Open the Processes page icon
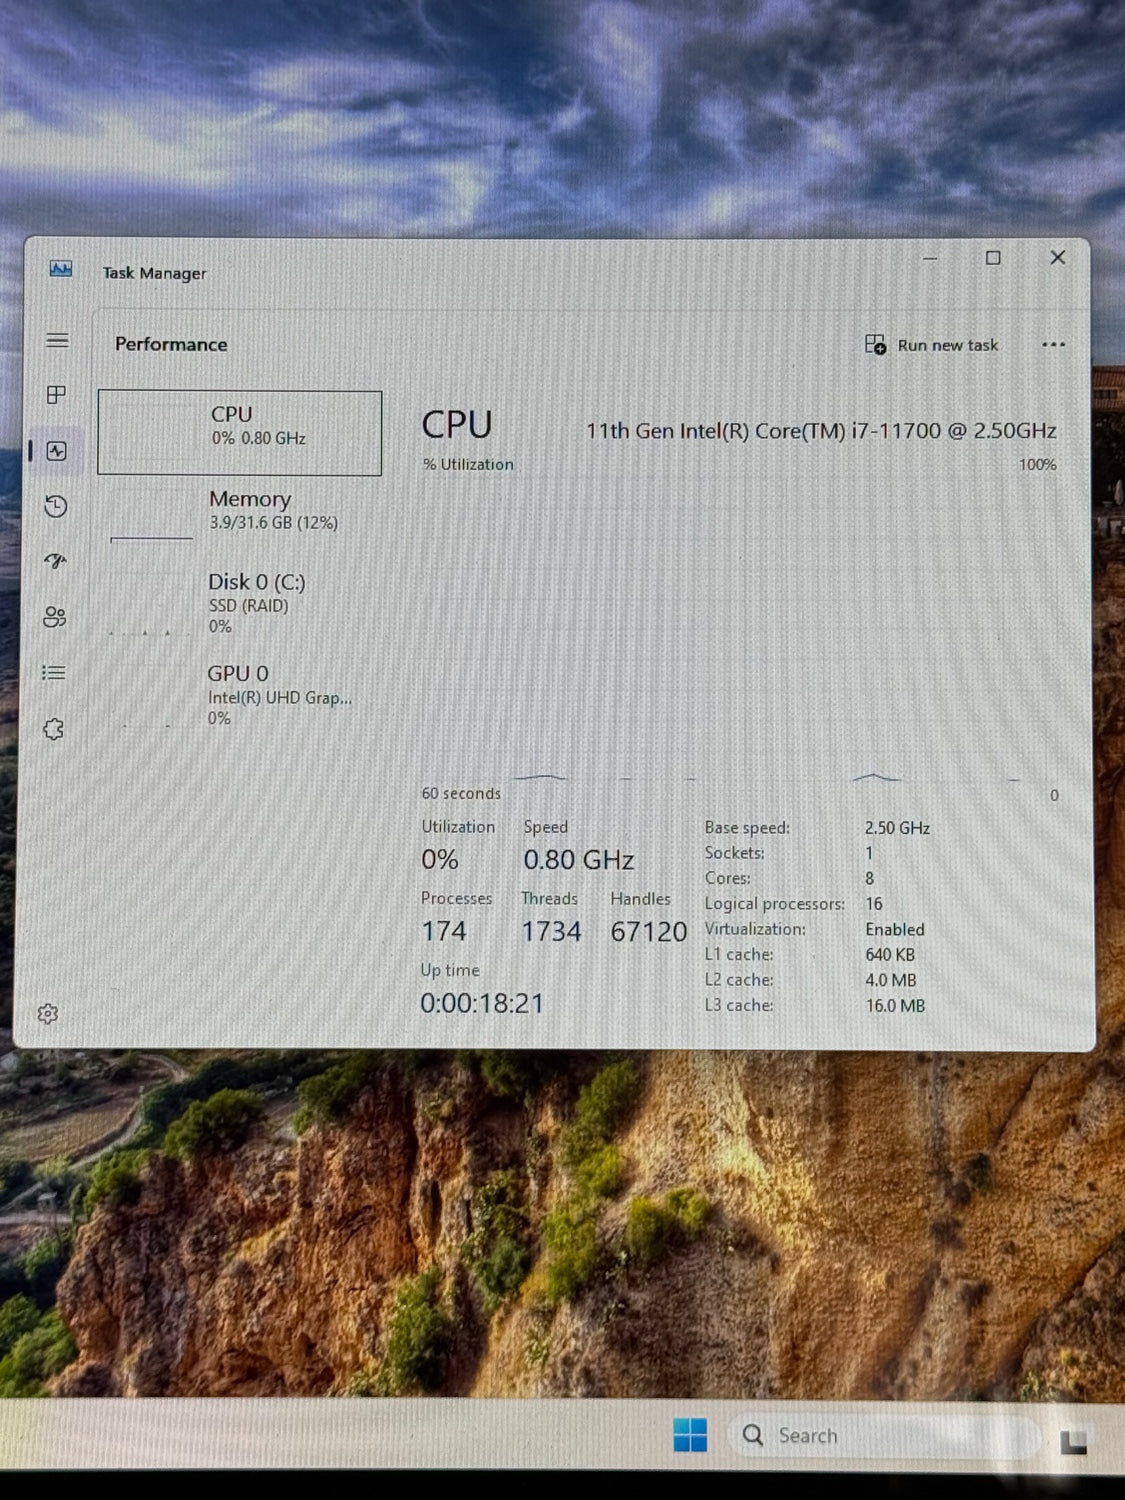The image size is (1125, 1500). coord(57,395)
